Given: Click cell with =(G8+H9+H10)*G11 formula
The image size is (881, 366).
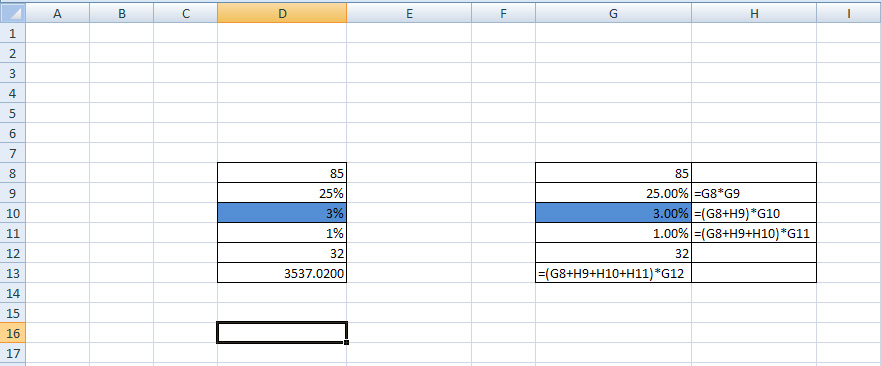Looking at the screenshot, I should [754, 233].
